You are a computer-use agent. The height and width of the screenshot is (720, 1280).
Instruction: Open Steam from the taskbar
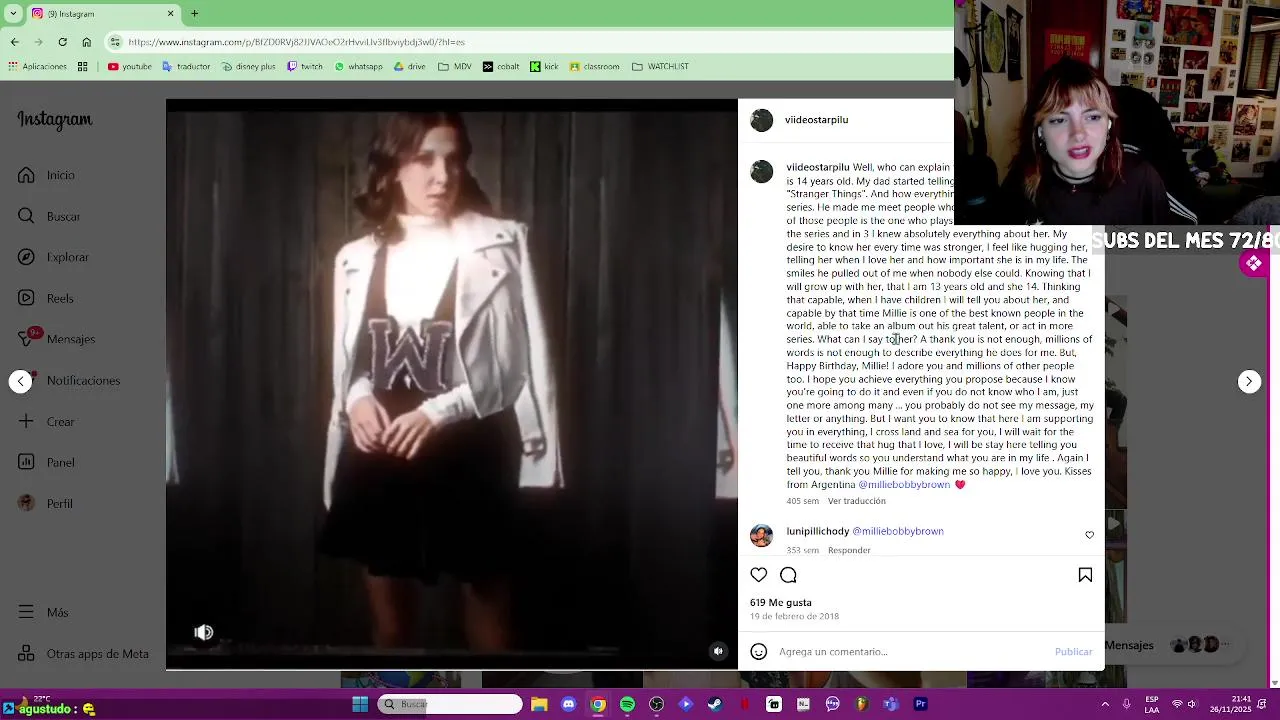(x=715, y=704)
